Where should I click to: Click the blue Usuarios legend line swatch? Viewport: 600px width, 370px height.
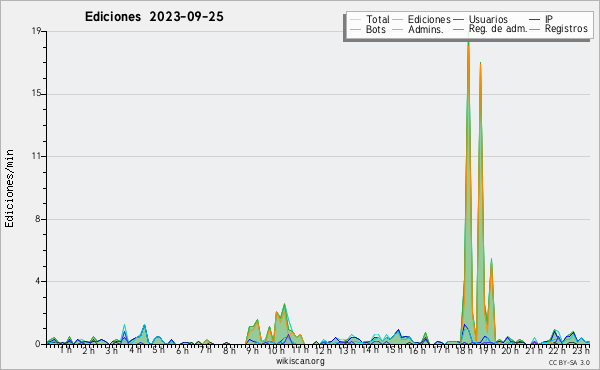tap(458, 19)
